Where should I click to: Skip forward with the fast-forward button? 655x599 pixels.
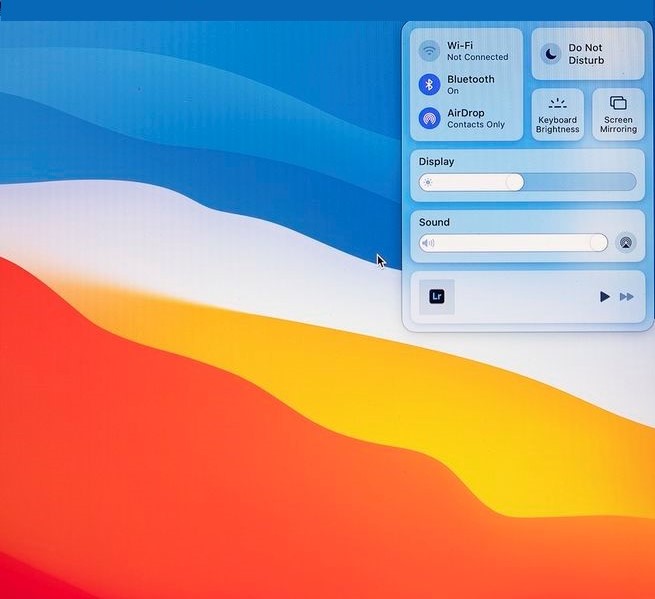point(627,297)
